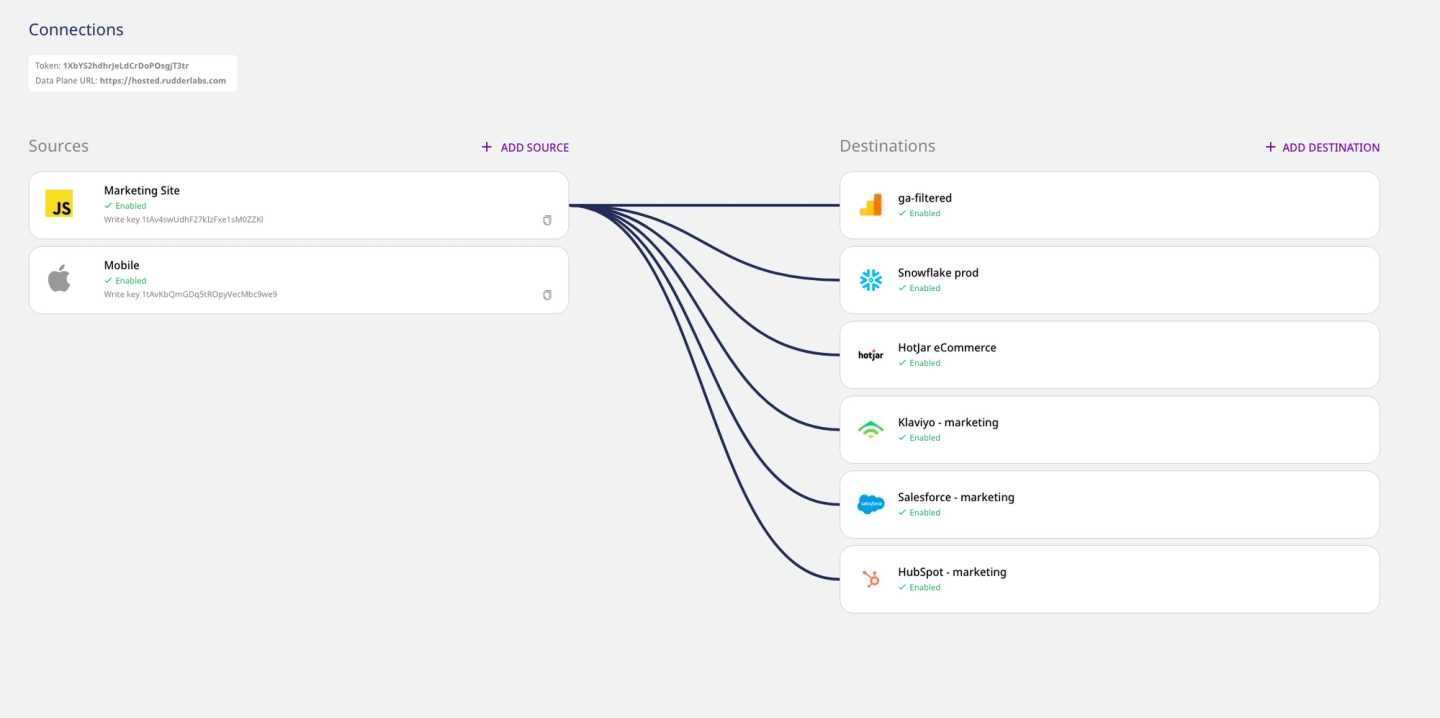Select the Google Analytics icon on ga-filtered

click(871, 204)
